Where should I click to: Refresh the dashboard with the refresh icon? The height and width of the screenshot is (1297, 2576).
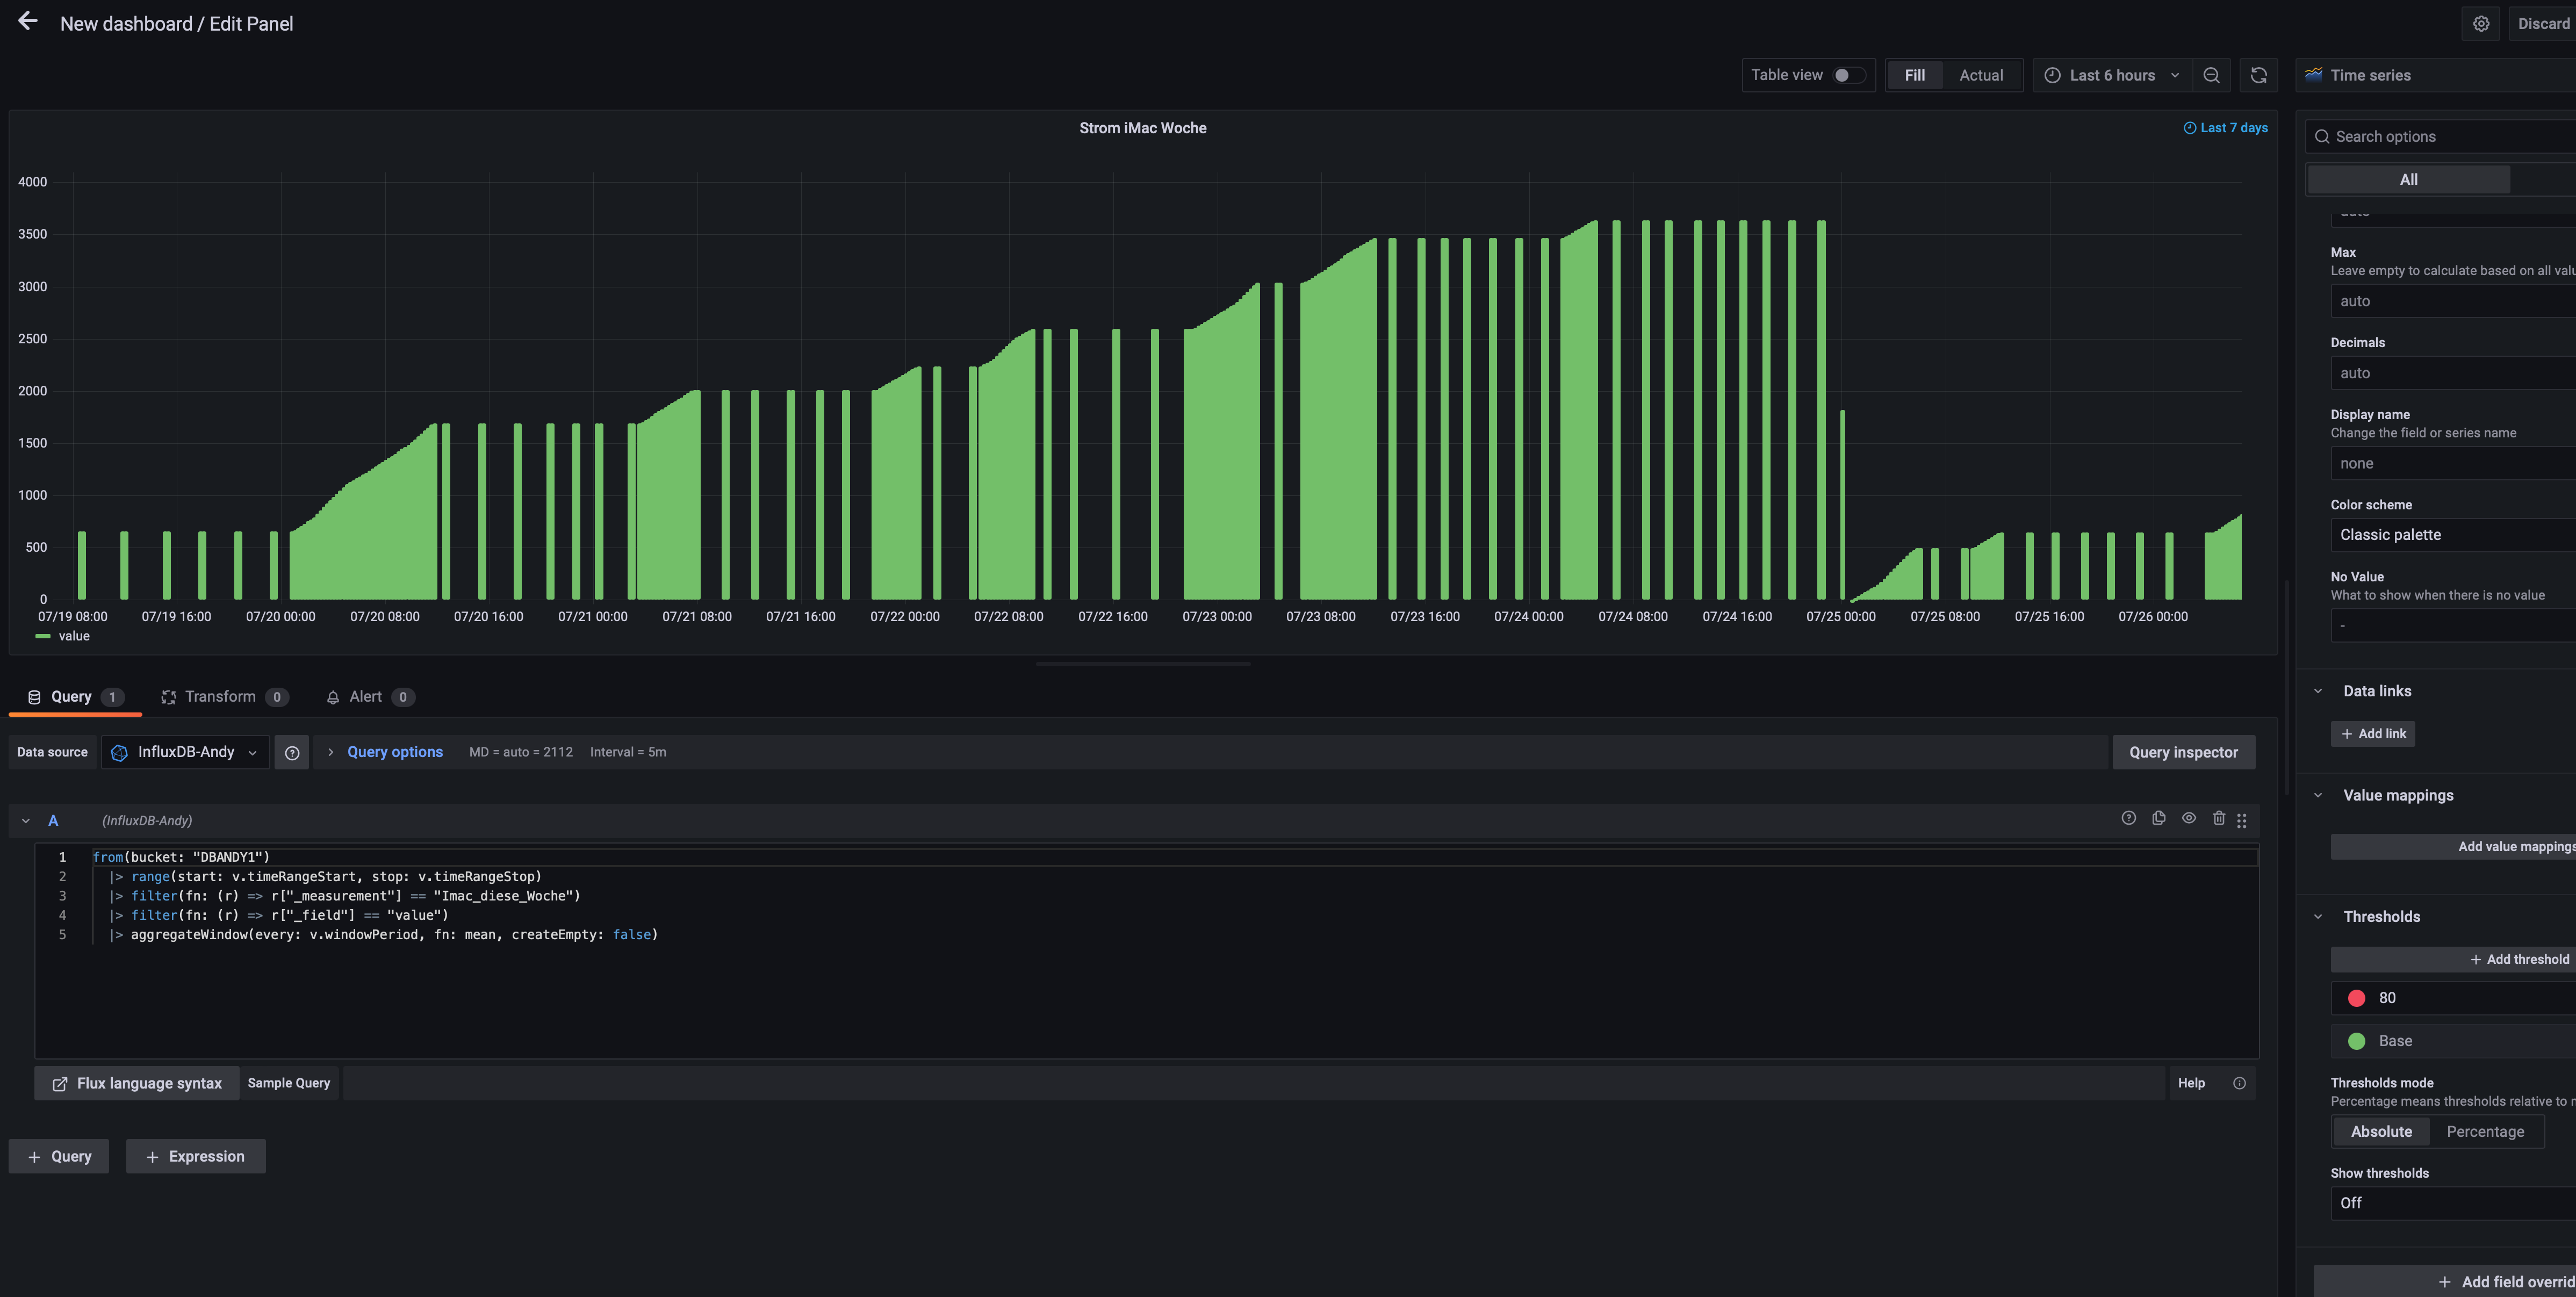[2258, 75]
